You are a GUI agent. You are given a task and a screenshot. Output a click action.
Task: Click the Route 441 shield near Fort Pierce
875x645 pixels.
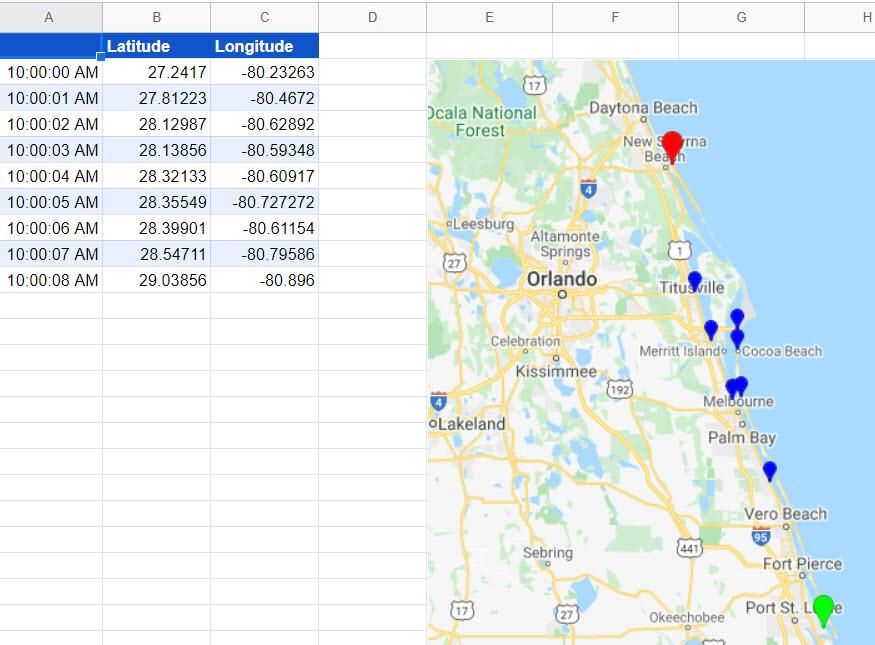(690, 548)
